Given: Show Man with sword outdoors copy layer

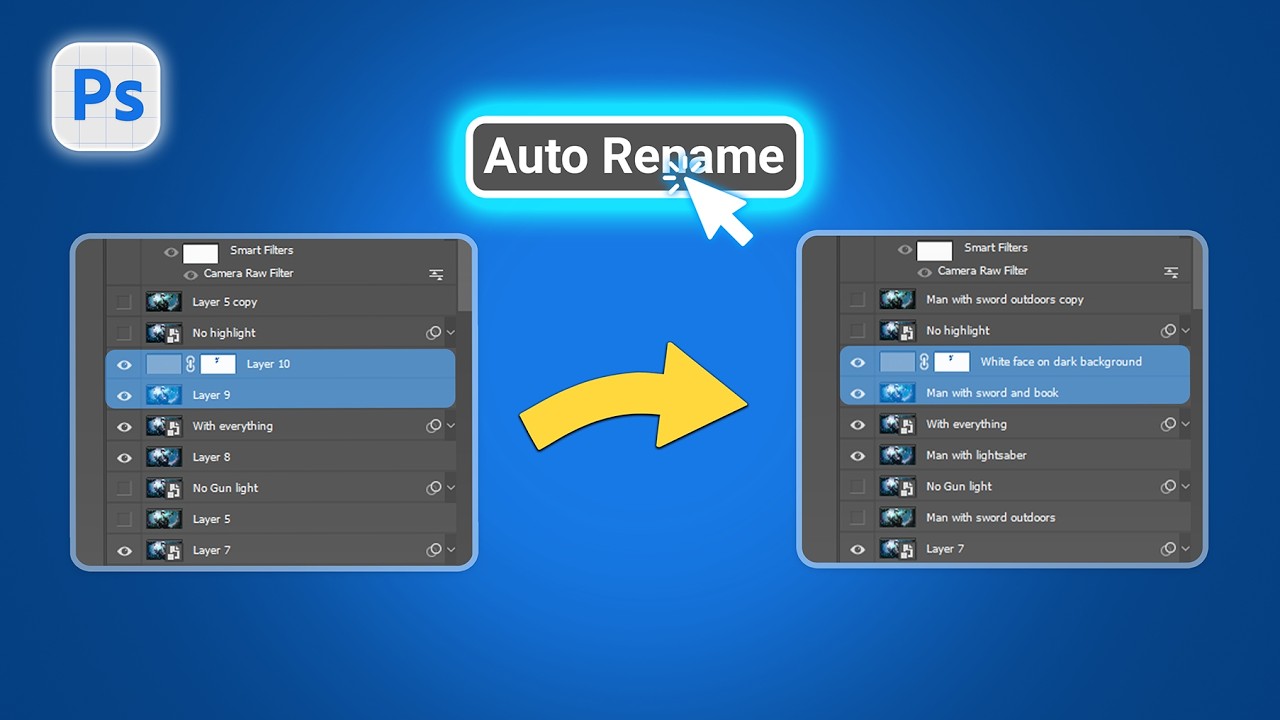Looking at the screenshot, I should (857, 300).
